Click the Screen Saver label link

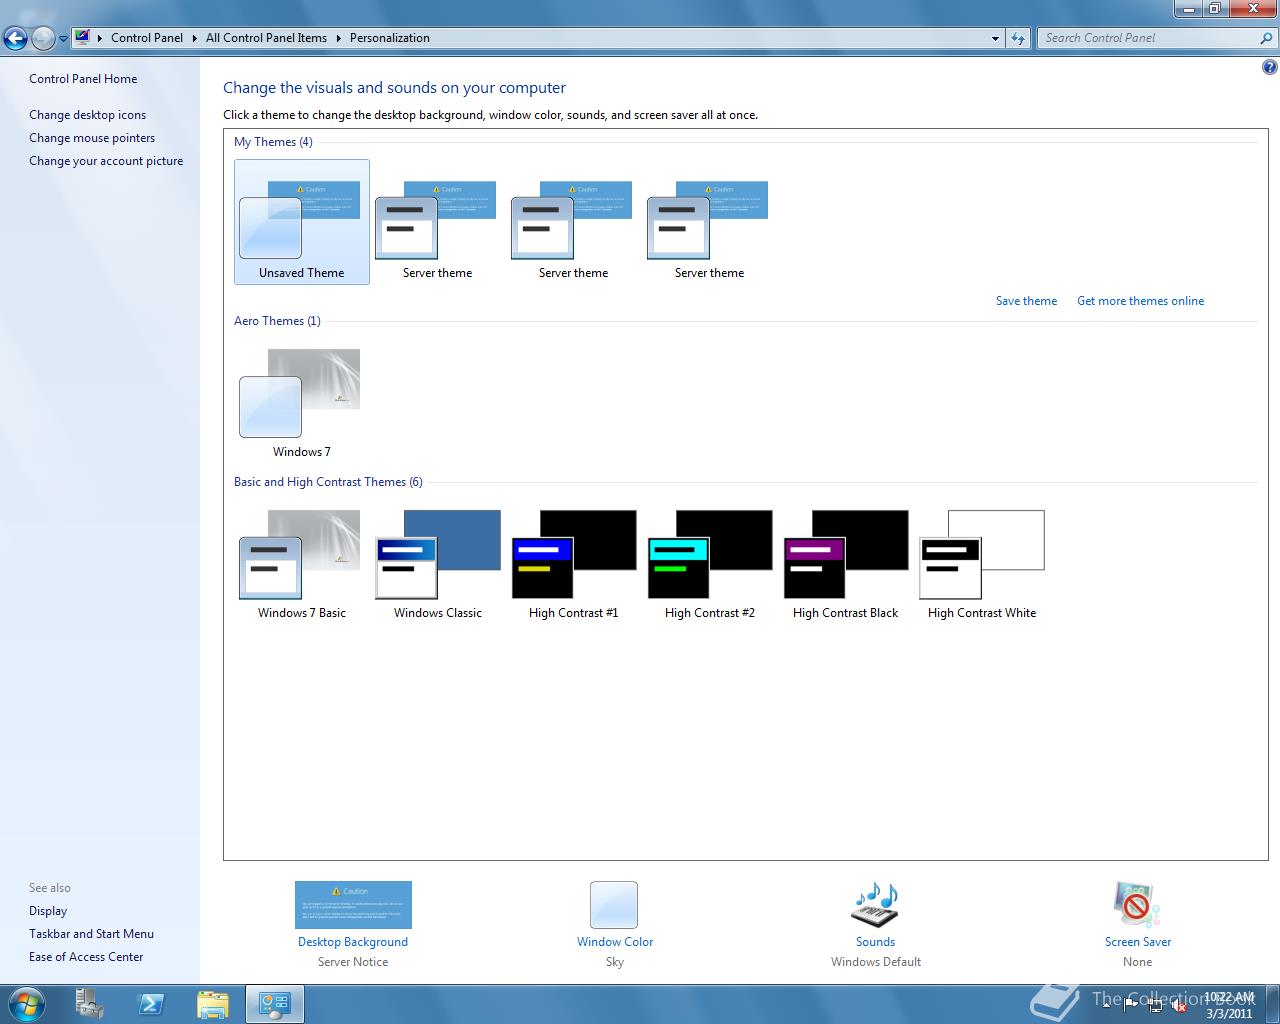[1137, 942]
